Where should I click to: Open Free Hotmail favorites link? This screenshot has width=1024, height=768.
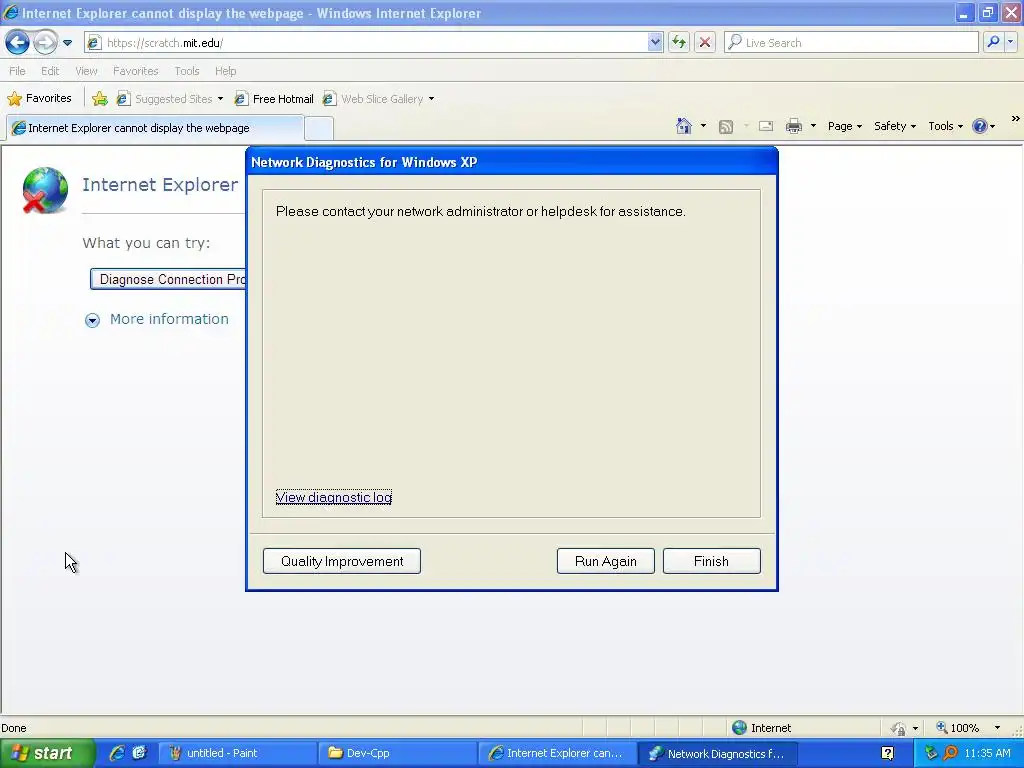point(274,99)
